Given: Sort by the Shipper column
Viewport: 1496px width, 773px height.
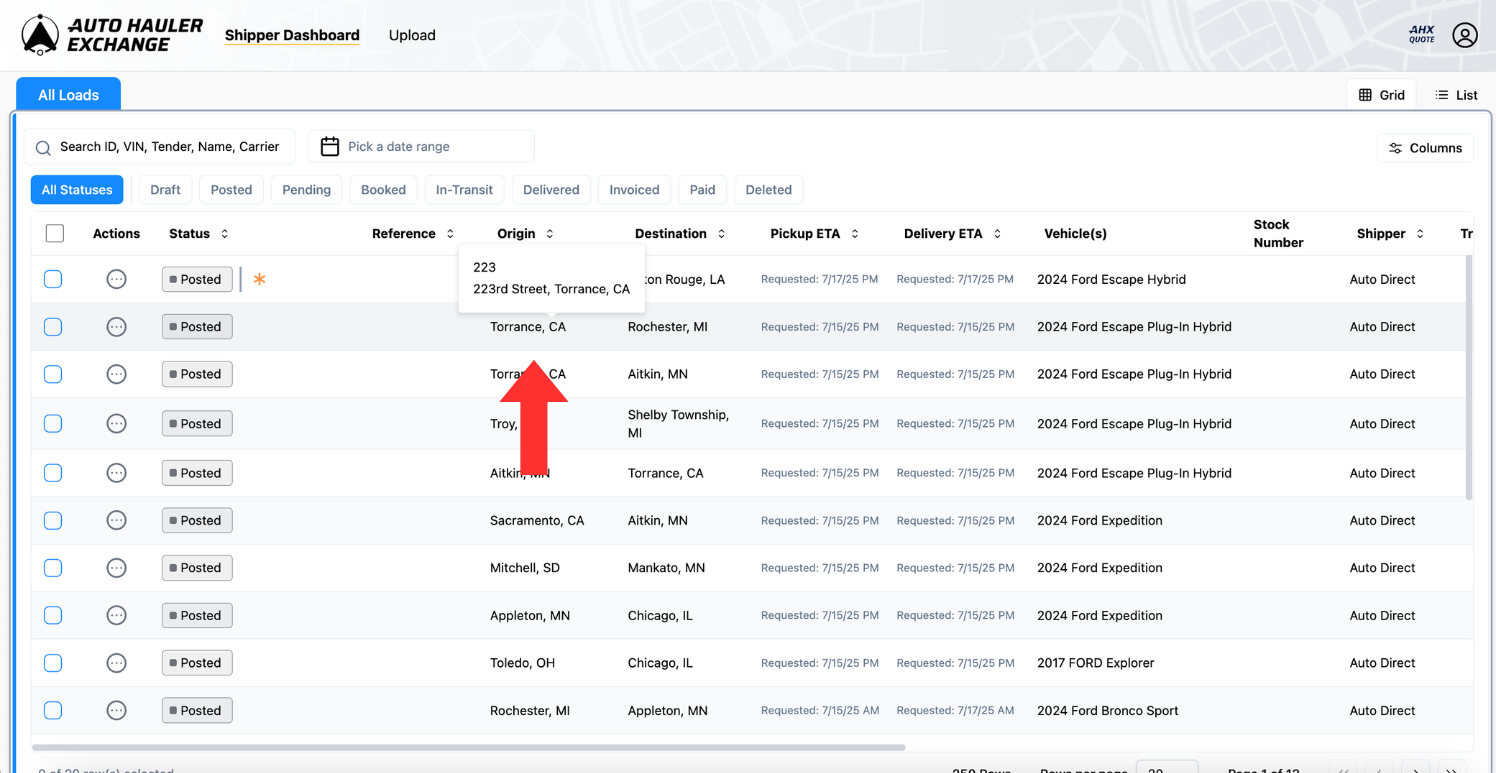Looking at the screenshot, I should coord(1391,234).
